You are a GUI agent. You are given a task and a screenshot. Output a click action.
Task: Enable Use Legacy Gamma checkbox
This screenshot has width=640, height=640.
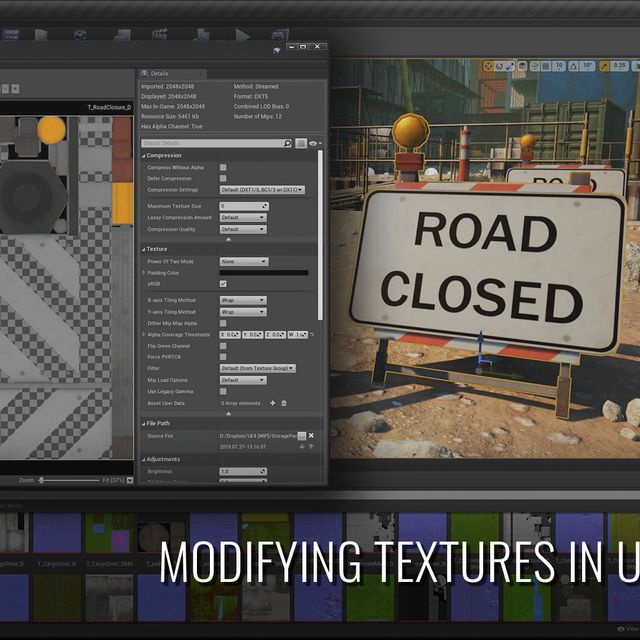[x=223, y=391]
